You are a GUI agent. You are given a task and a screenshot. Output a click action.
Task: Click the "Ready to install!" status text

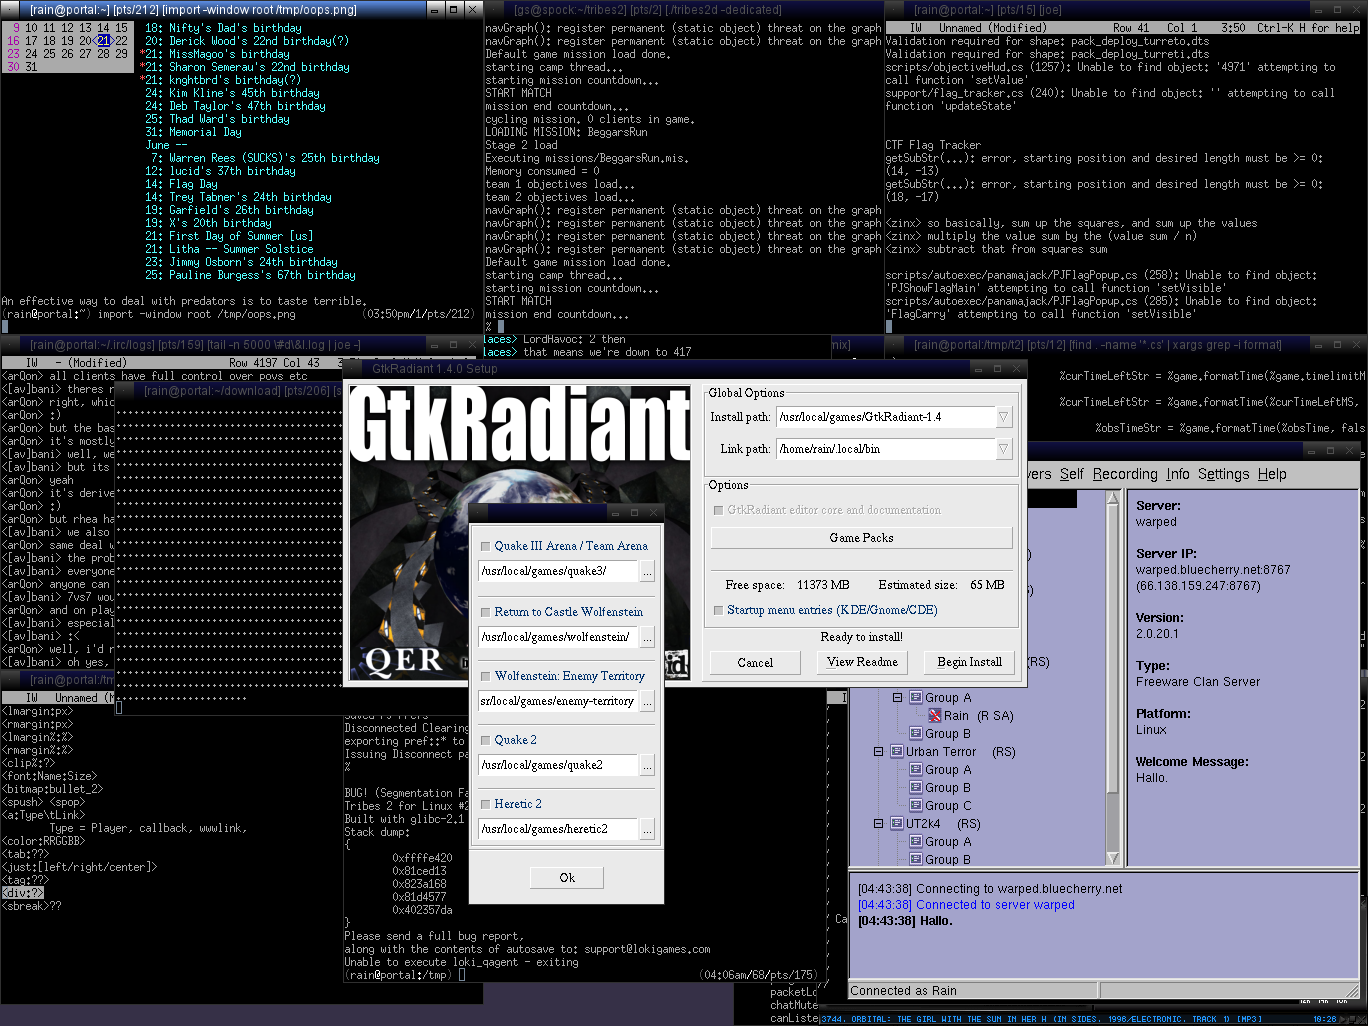coord(861,637)
